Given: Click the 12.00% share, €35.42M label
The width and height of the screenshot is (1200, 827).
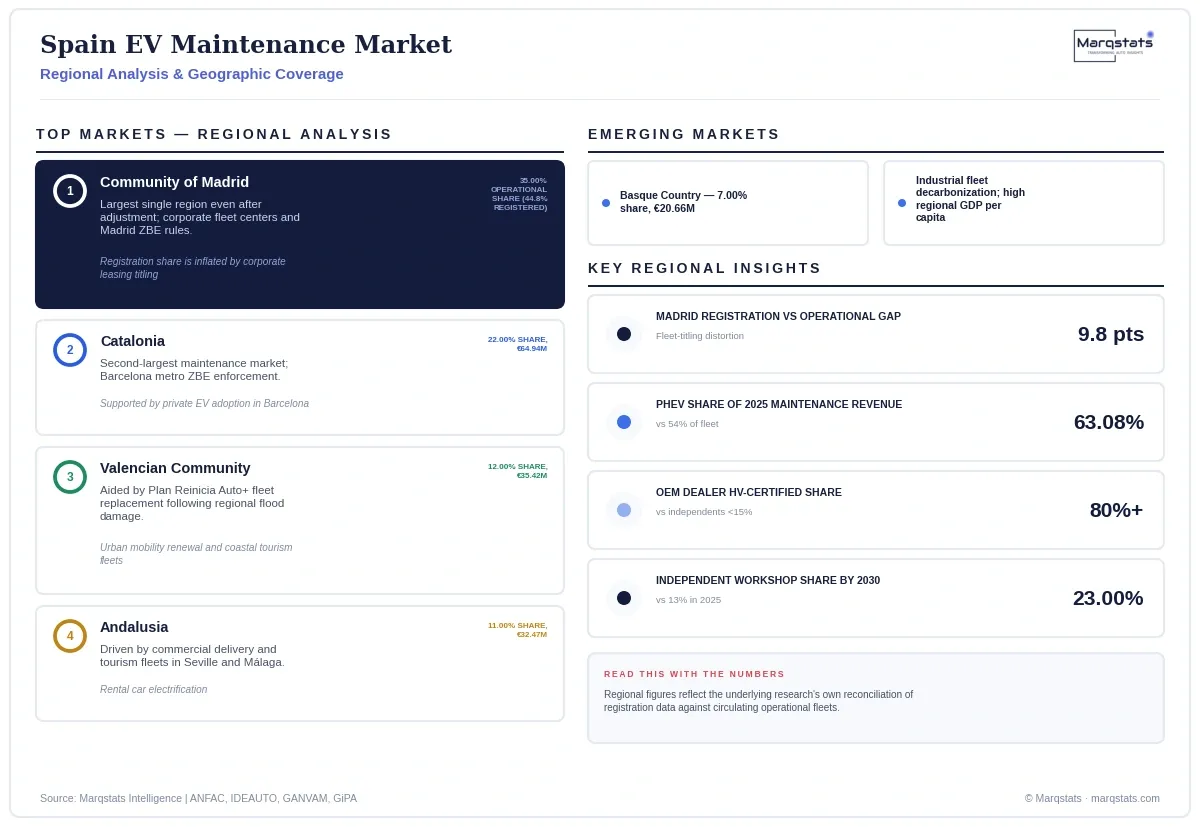Looking at the screenshot, I should click(517, 471).
